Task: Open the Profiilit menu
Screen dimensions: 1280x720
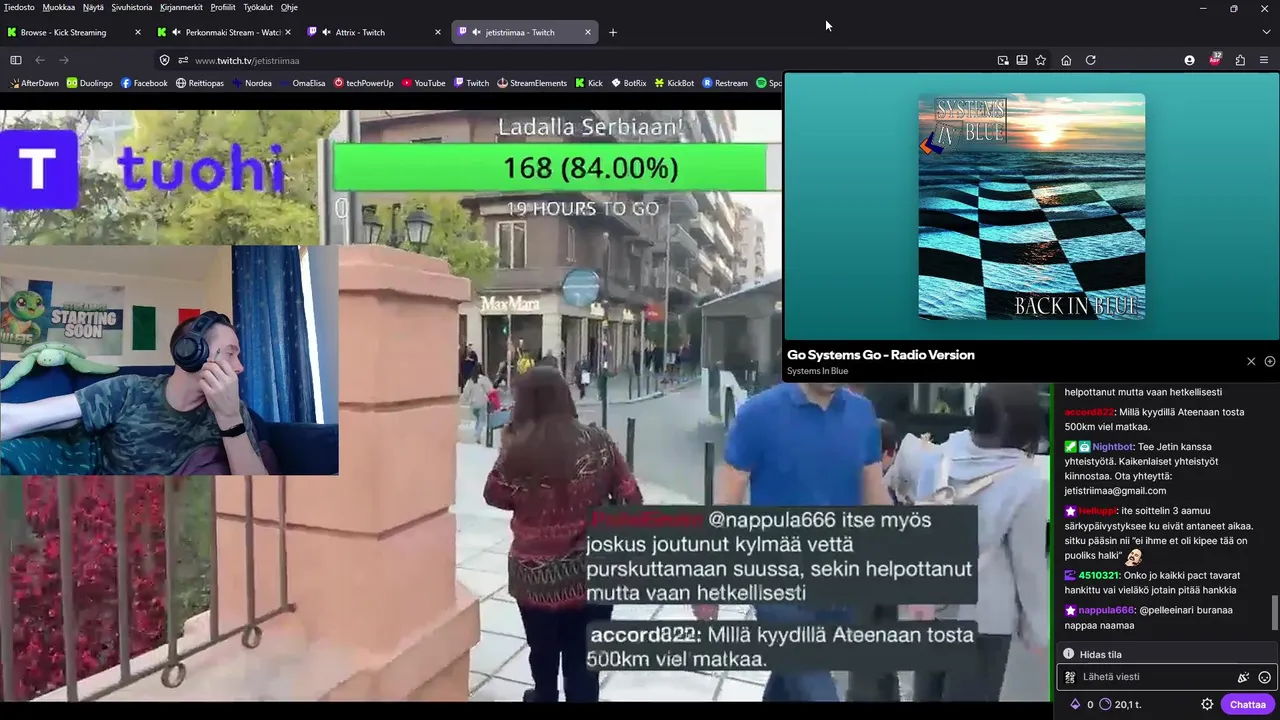Action: (x=223, y=7)
